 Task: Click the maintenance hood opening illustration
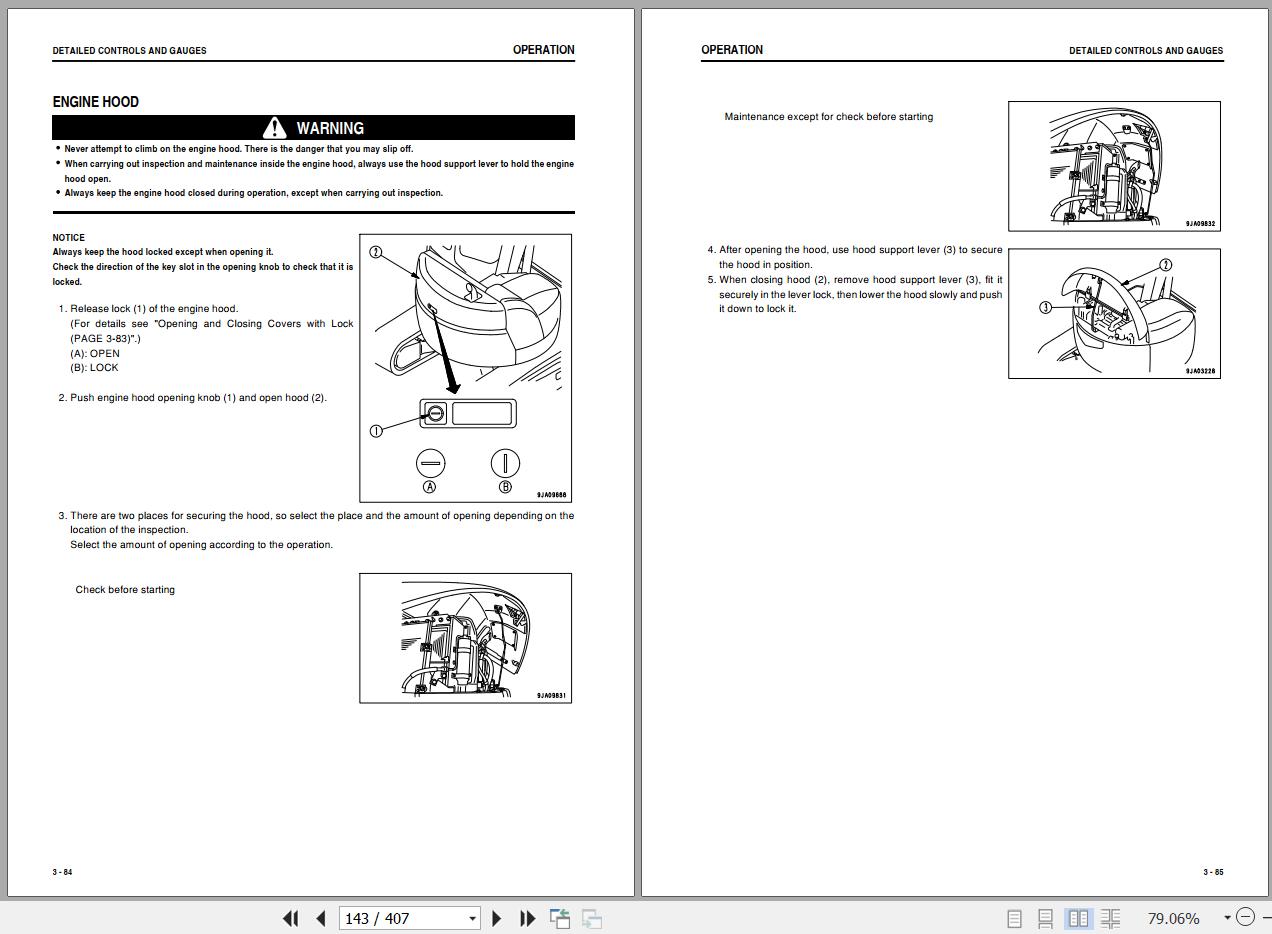(1114, 166)
